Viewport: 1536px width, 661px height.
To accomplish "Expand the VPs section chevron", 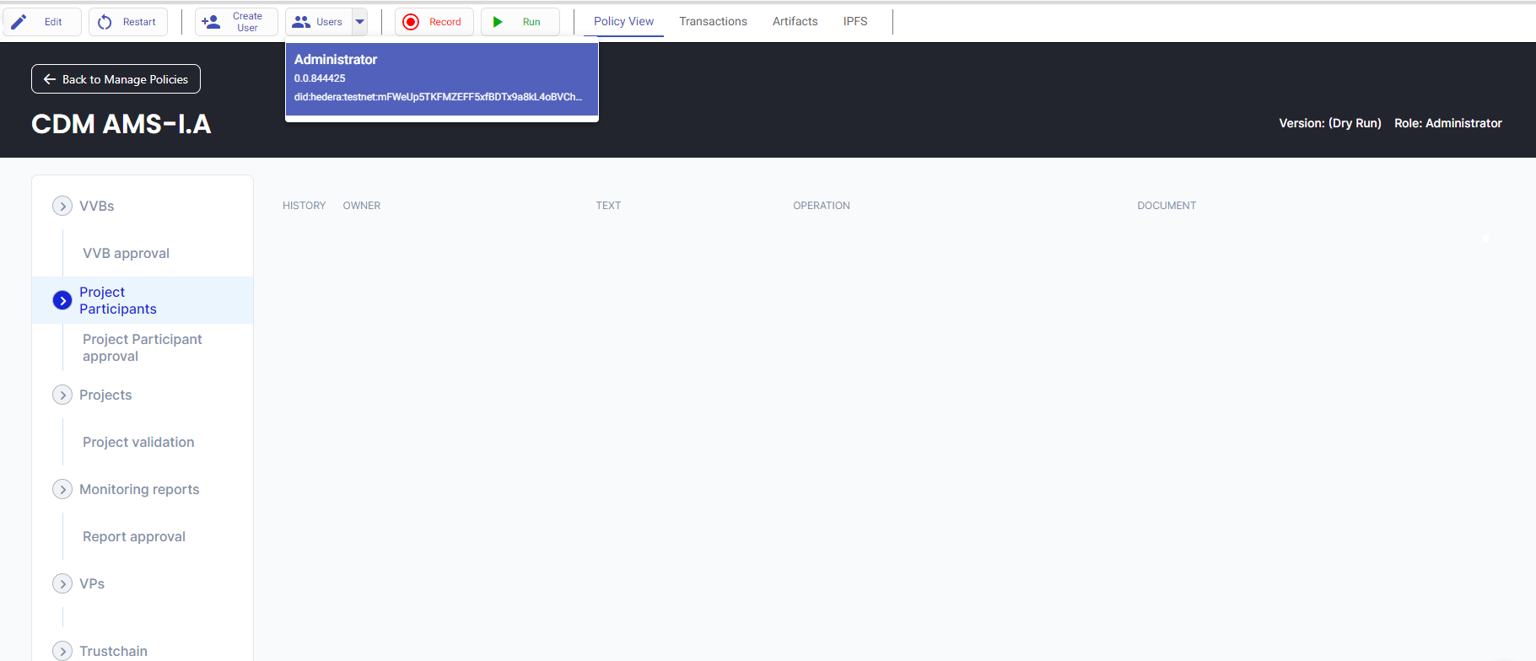I will coord(62,584).
